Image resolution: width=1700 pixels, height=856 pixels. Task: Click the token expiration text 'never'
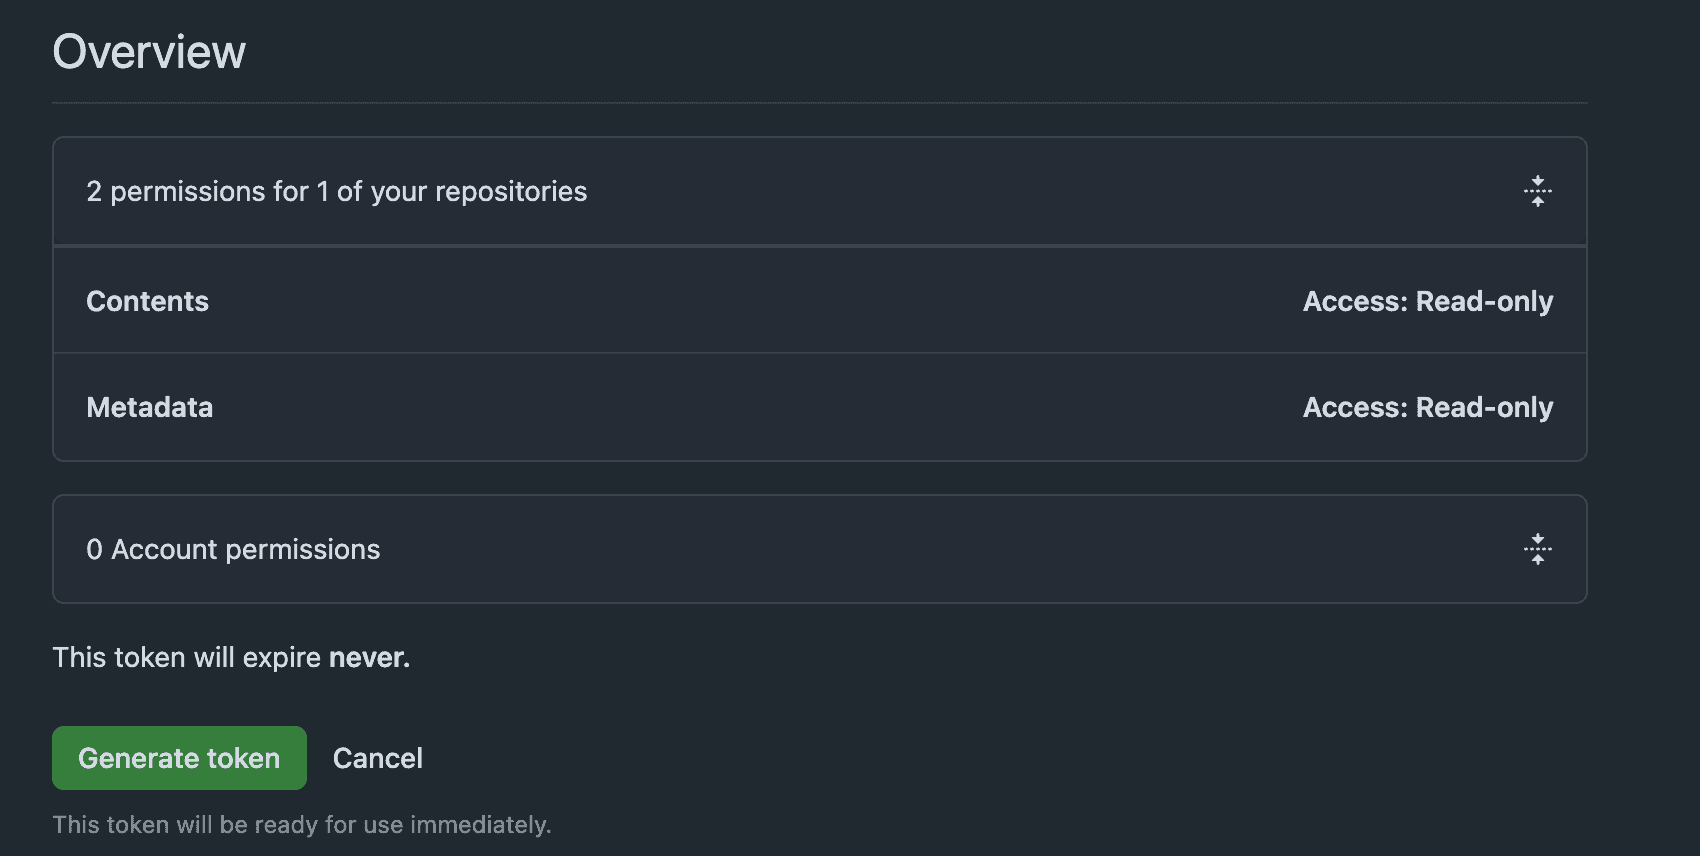(369, 657)
